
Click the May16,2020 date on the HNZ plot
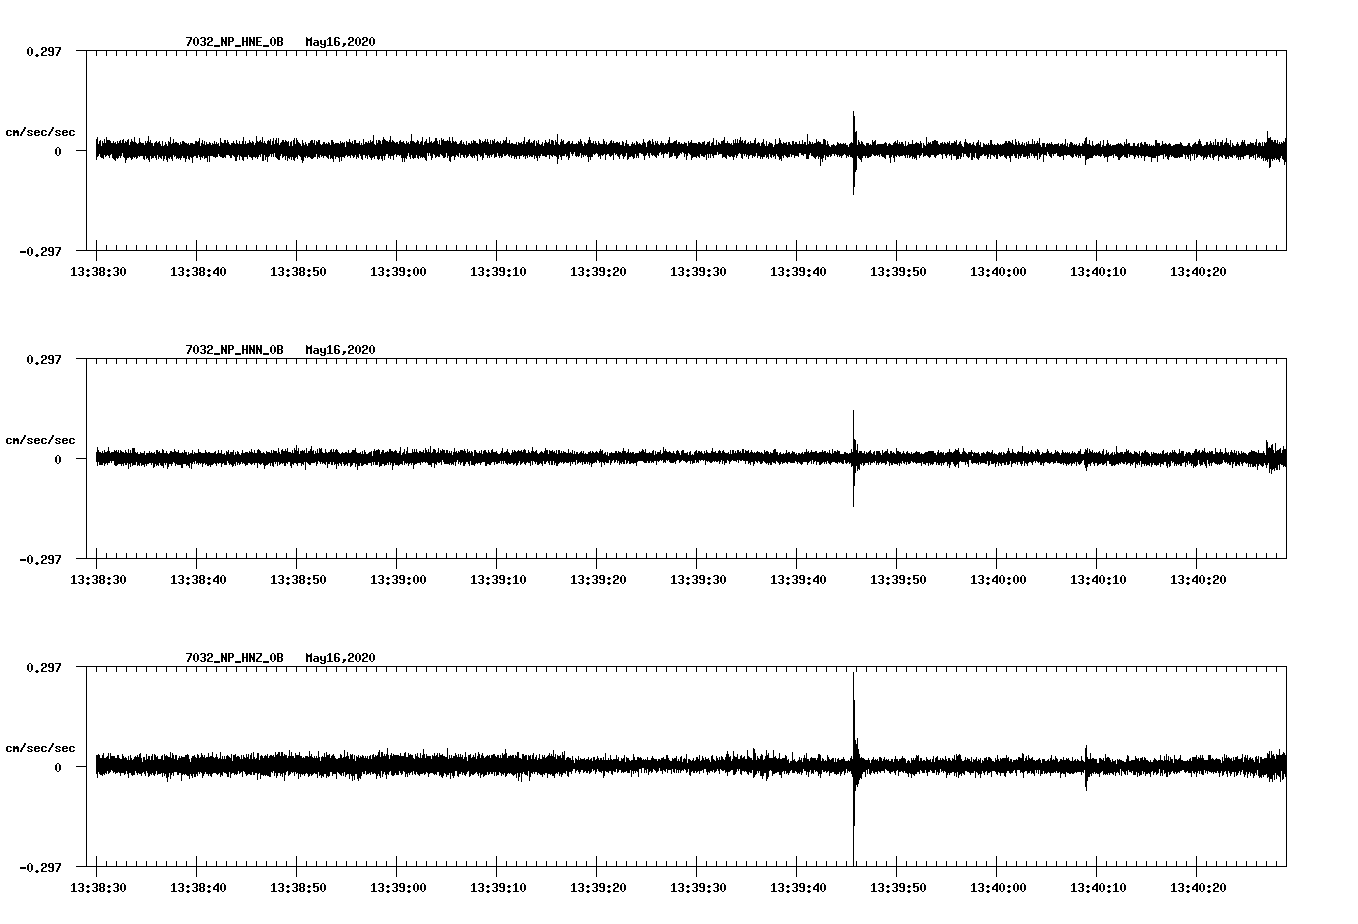[x=341, y=658]
